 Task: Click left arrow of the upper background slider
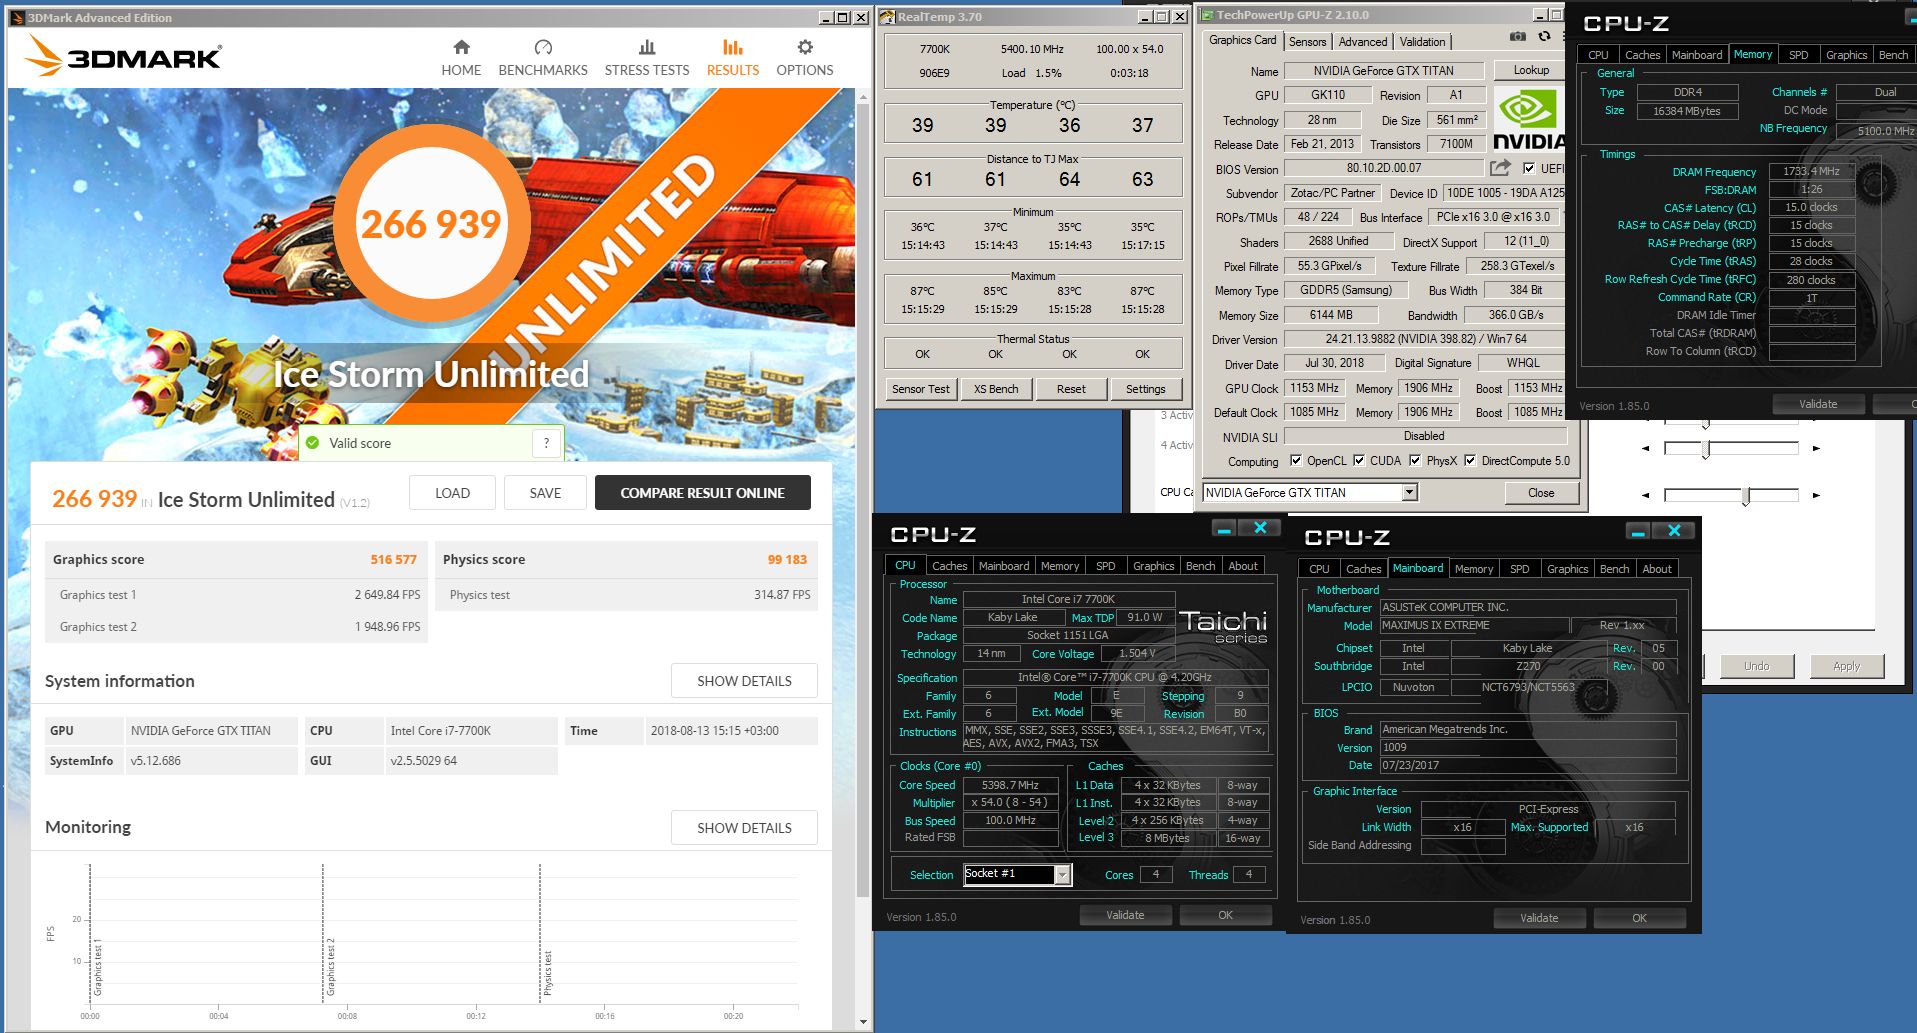(1646, 448)
